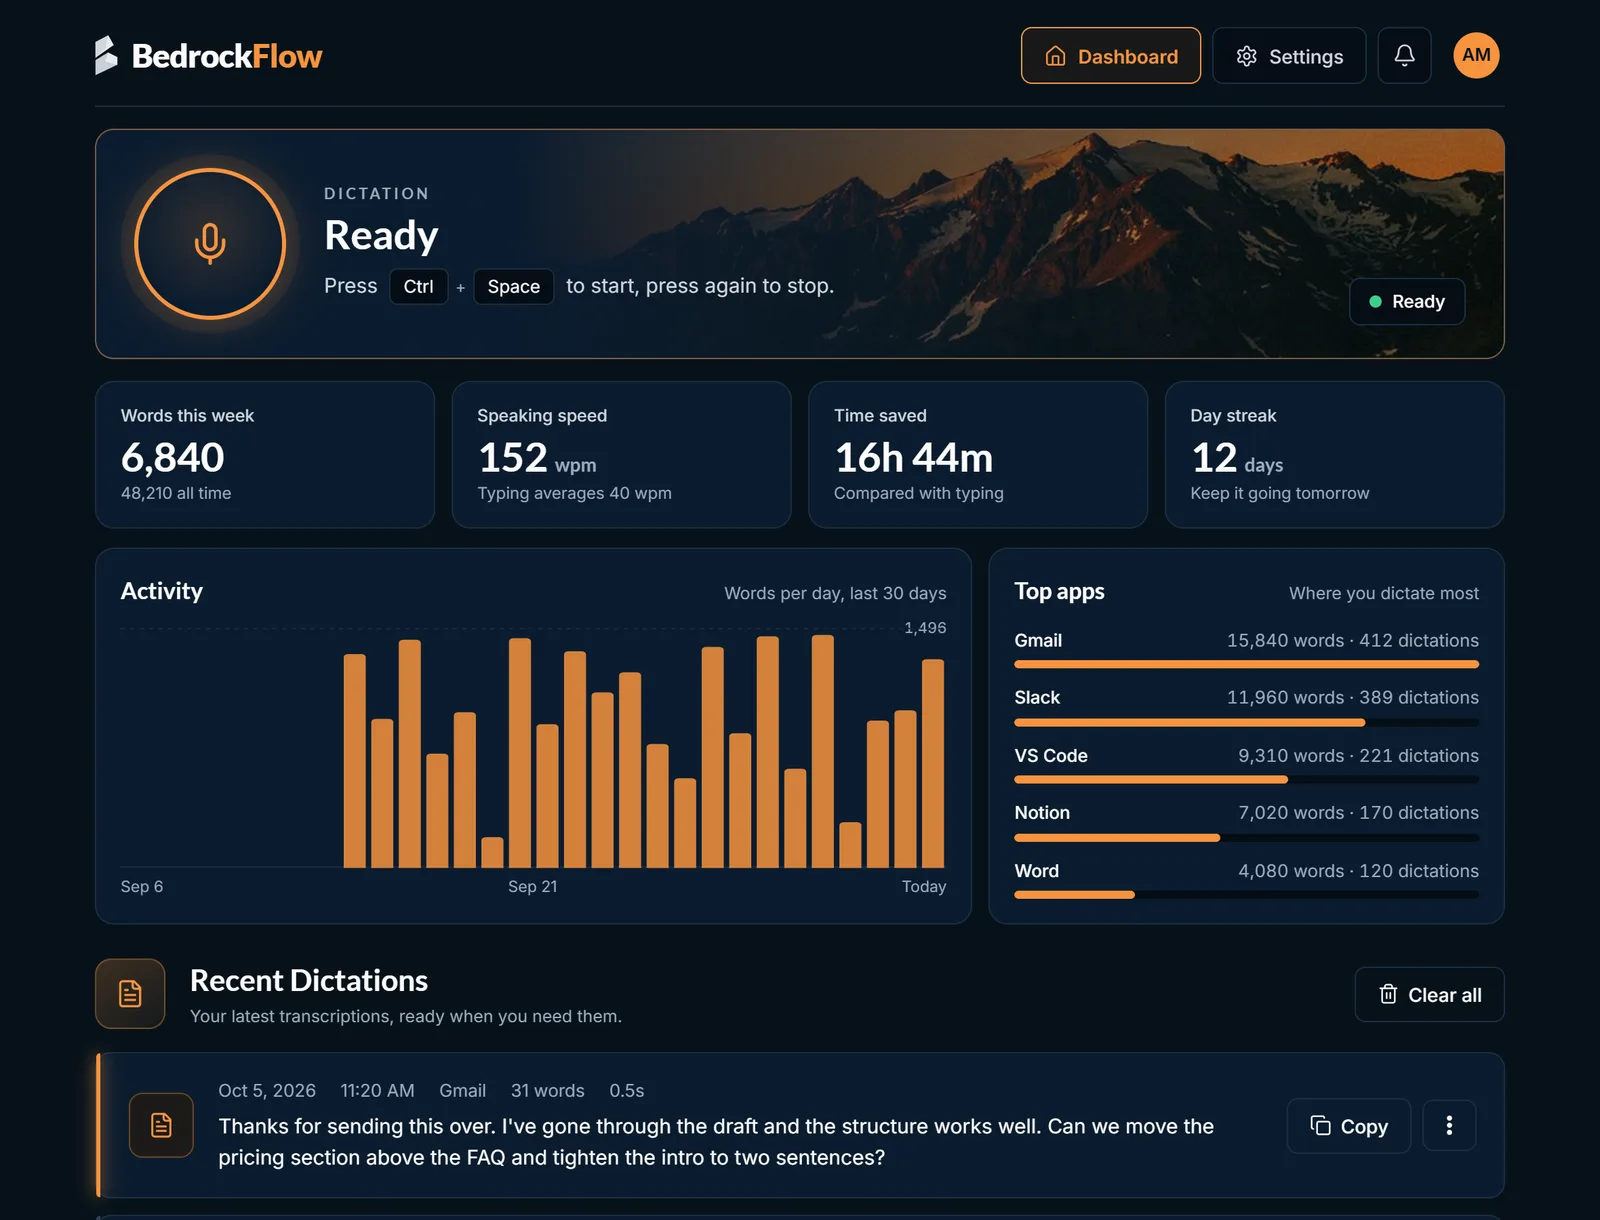Click '7,020 words · 170 dictations' text
Viewport: 1600px width, 1220px height.
pyautogui.click(x=1358, y=812)
